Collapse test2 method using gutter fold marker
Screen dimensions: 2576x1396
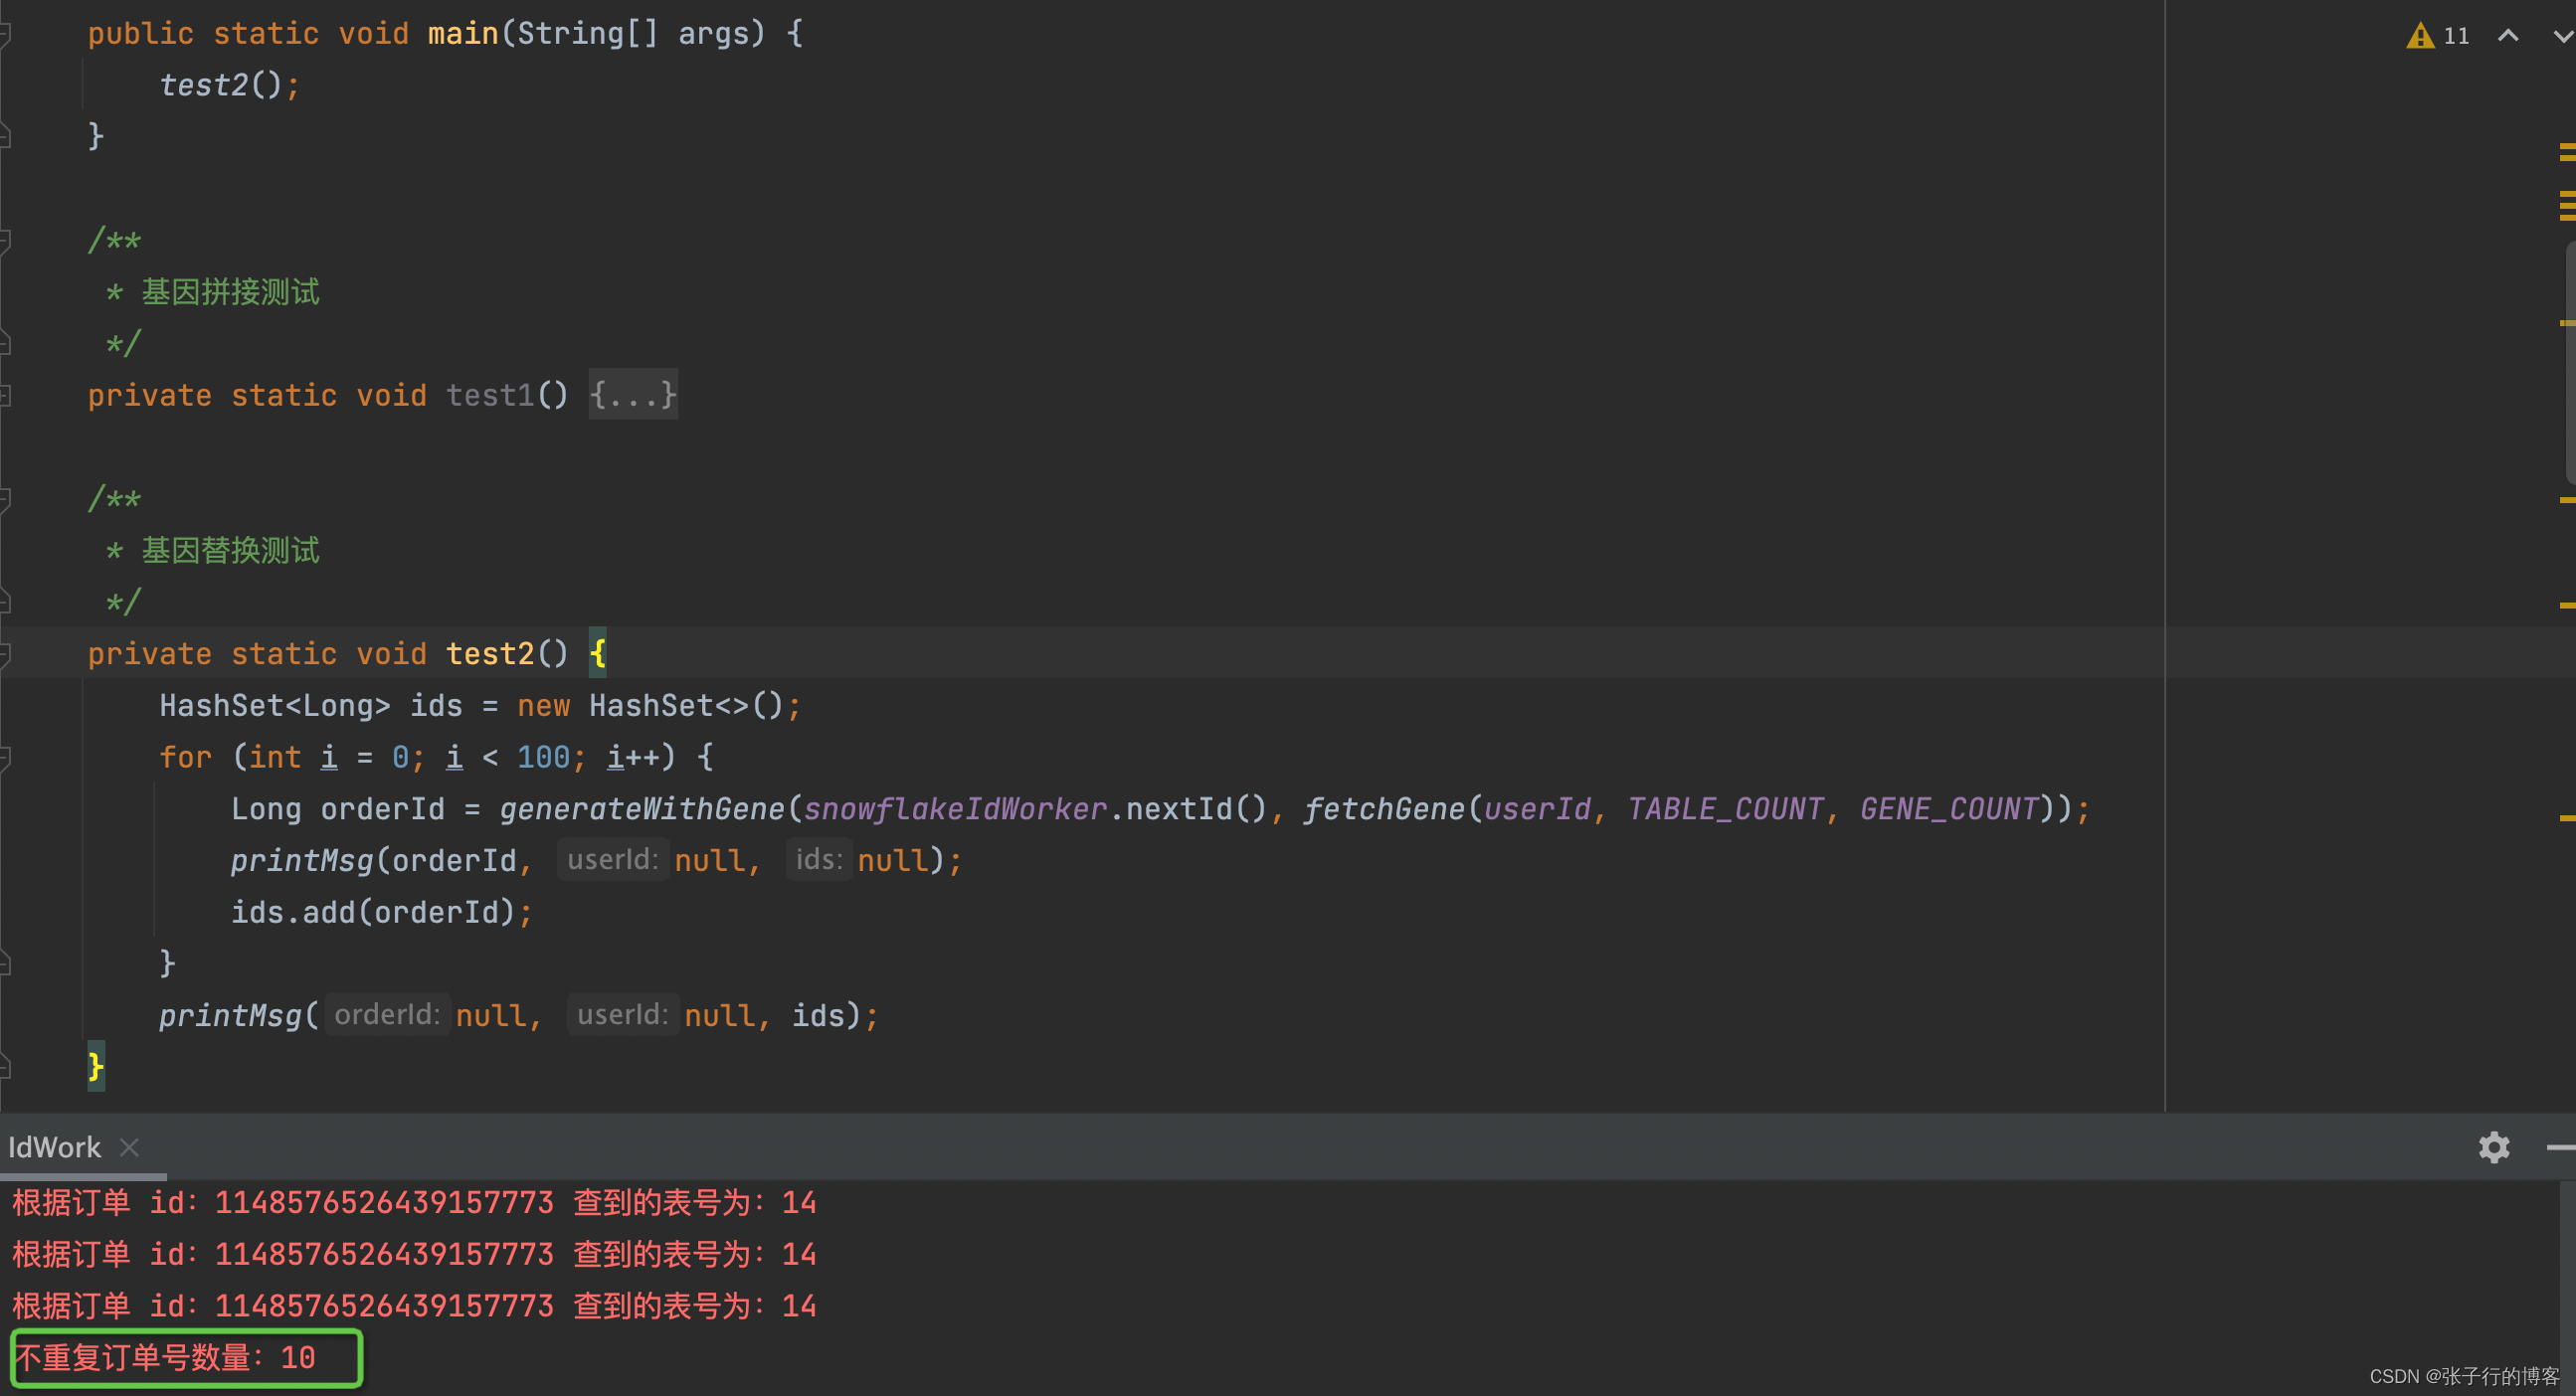pyautogui.click(x=5, y=654)
